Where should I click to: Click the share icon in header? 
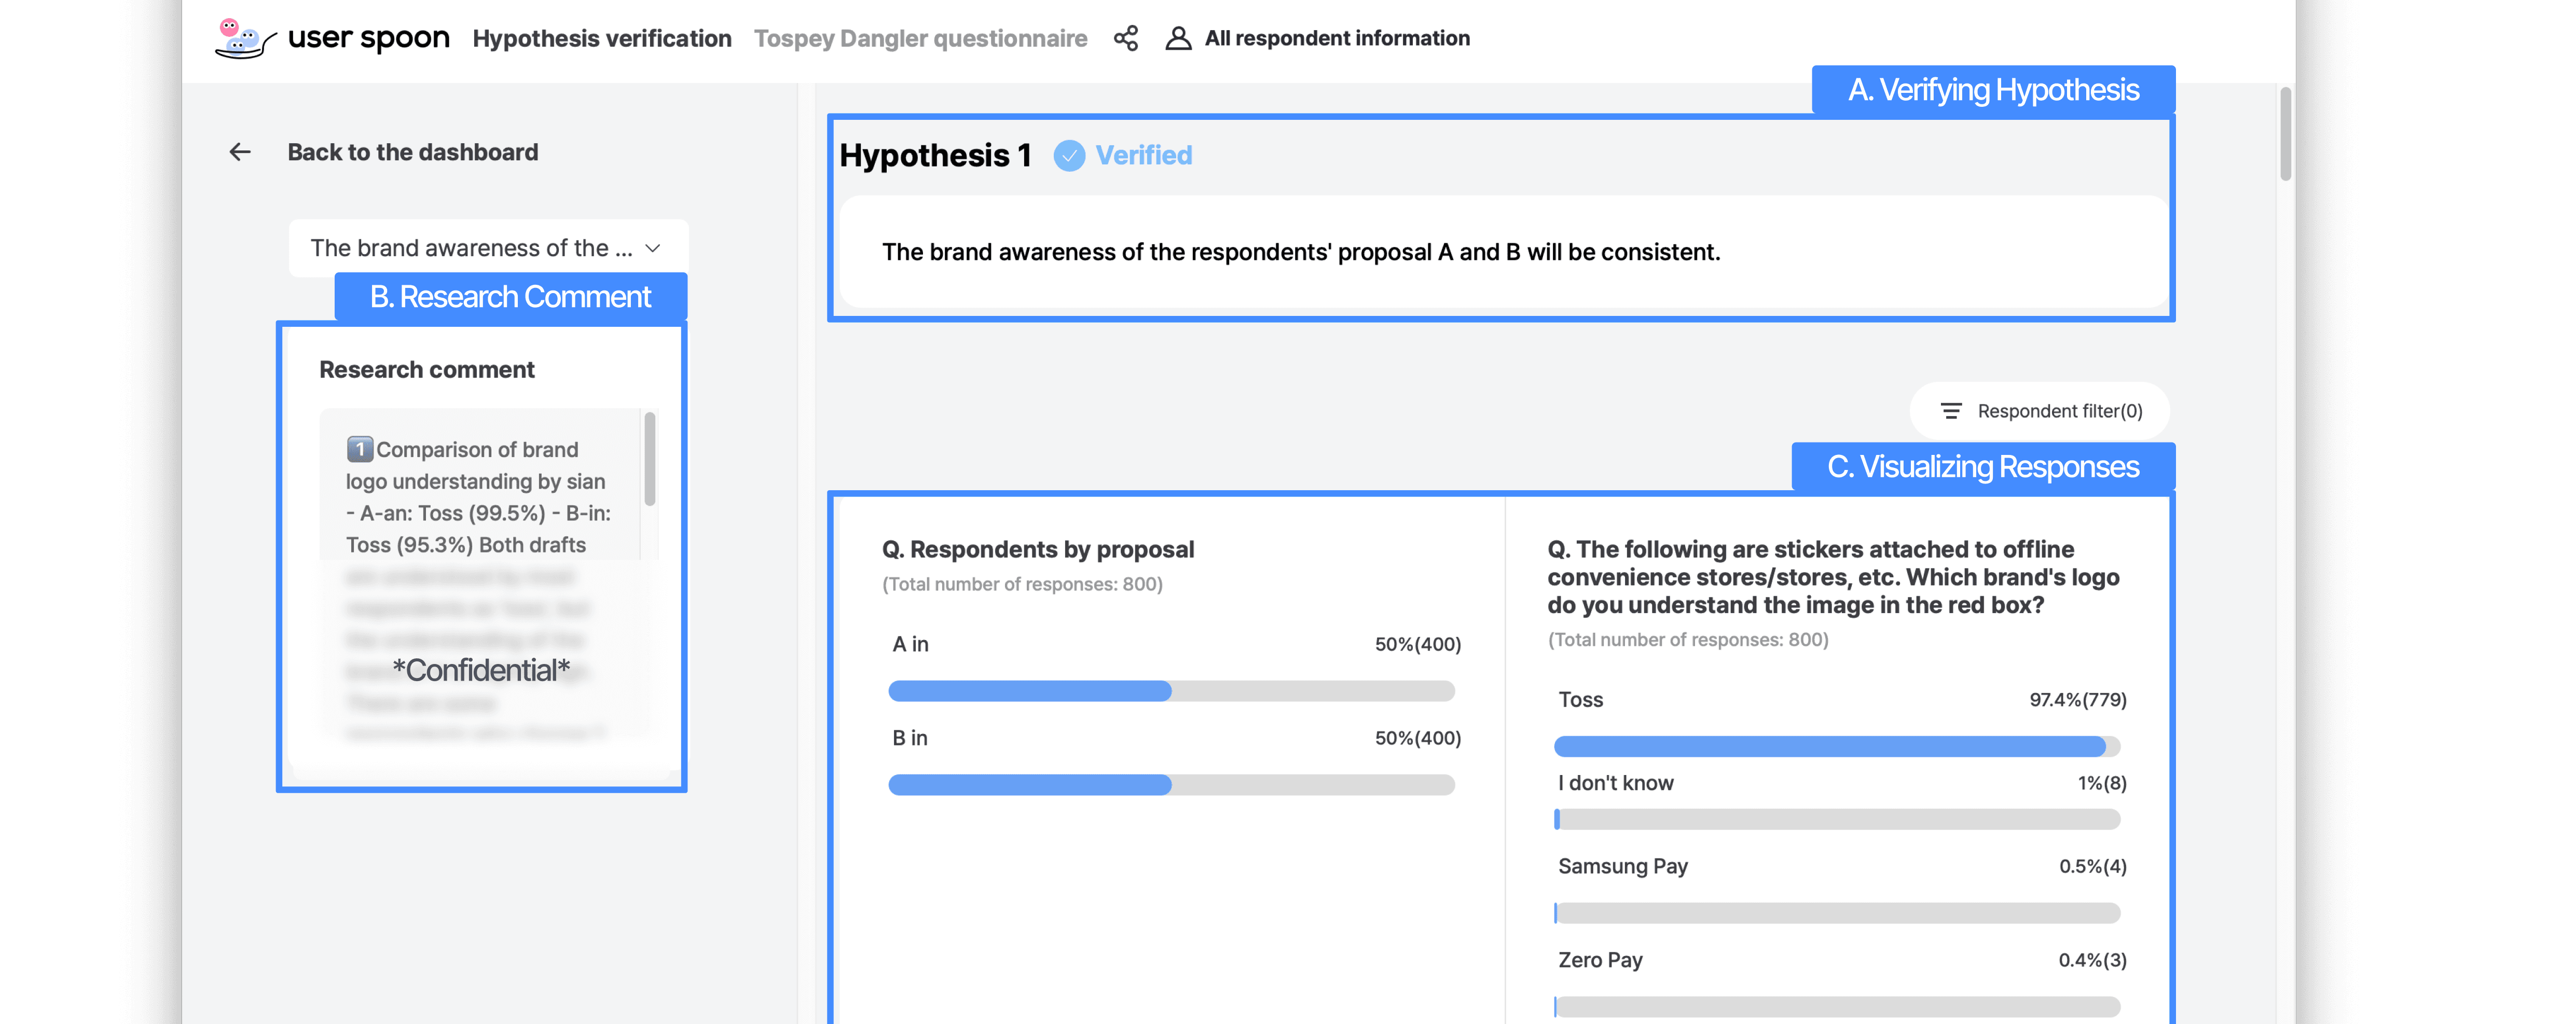pos(1126,38)
